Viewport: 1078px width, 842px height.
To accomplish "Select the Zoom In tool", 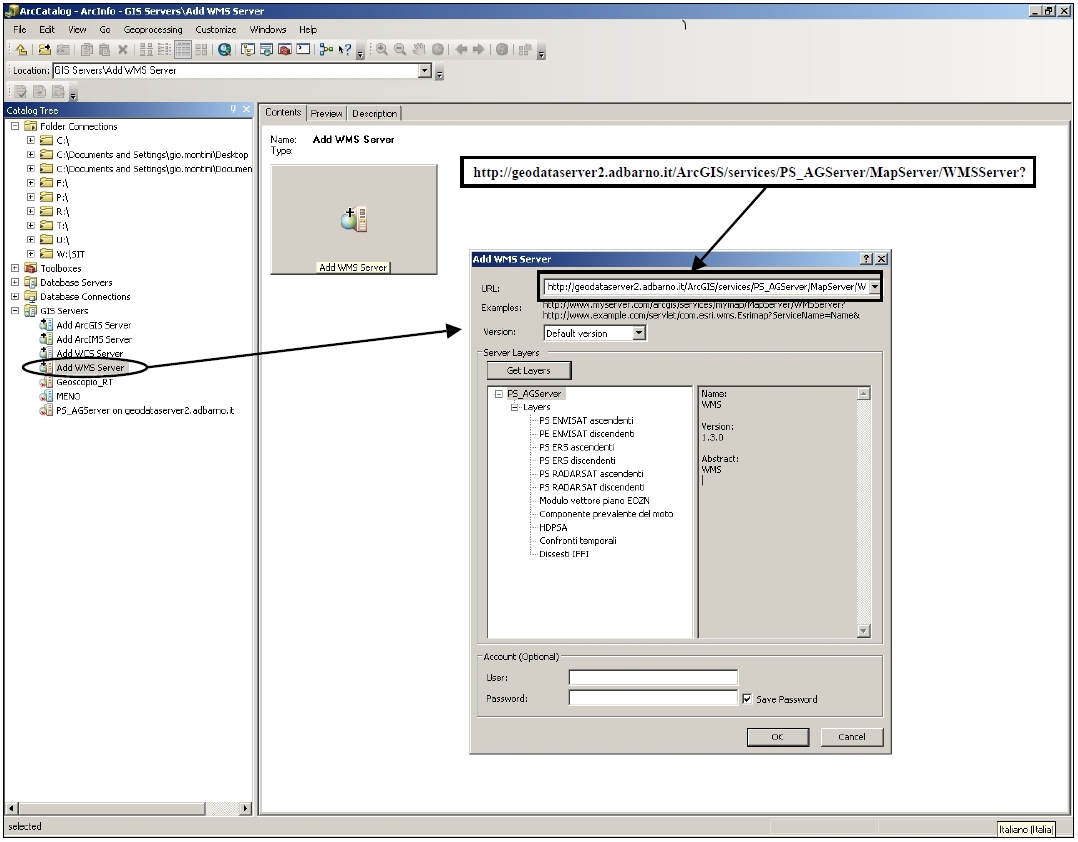I will (382, 49).
